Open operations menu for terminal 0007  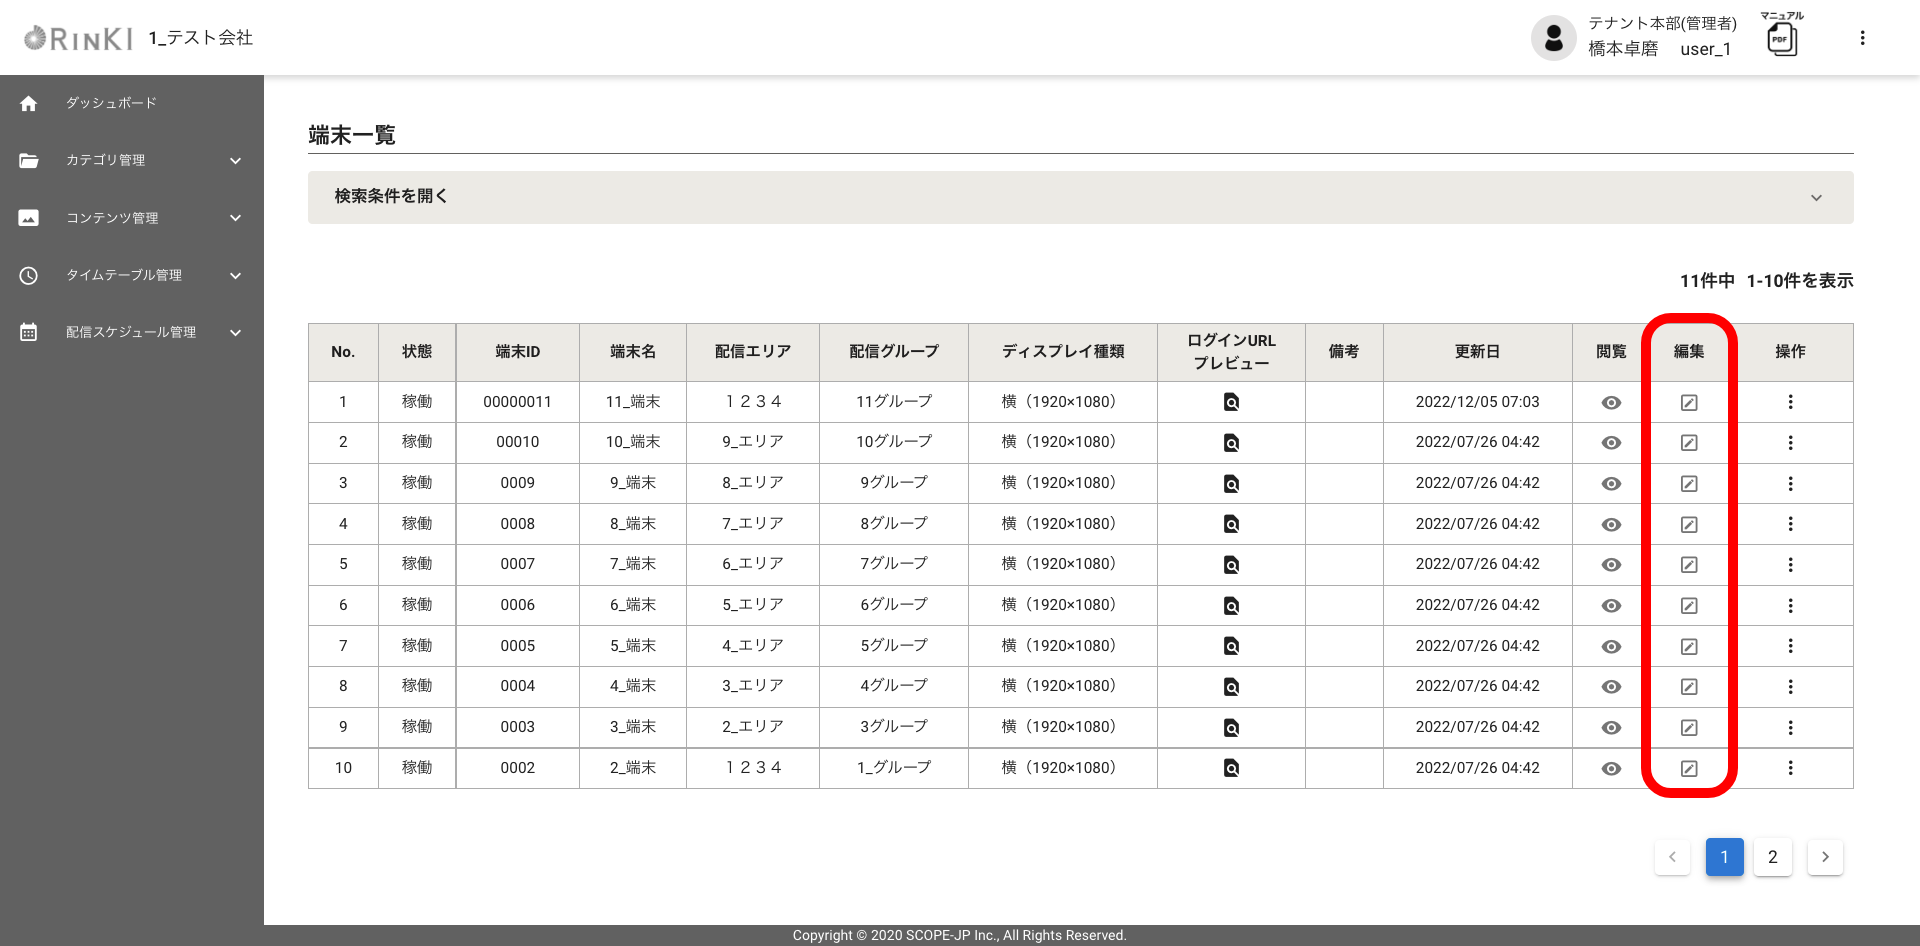pos(1790,565)
